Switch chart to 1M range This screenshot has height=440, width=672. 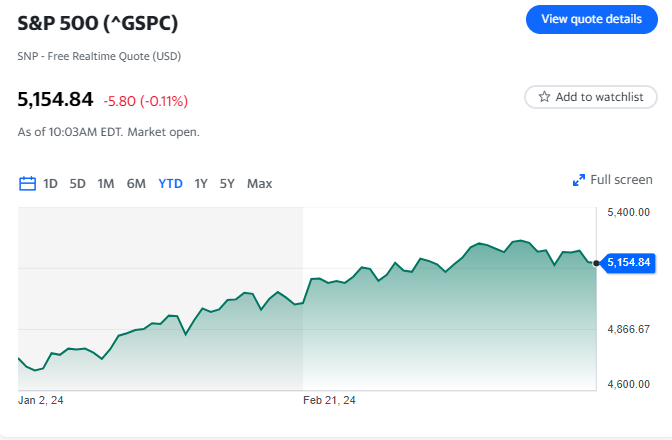106,183
